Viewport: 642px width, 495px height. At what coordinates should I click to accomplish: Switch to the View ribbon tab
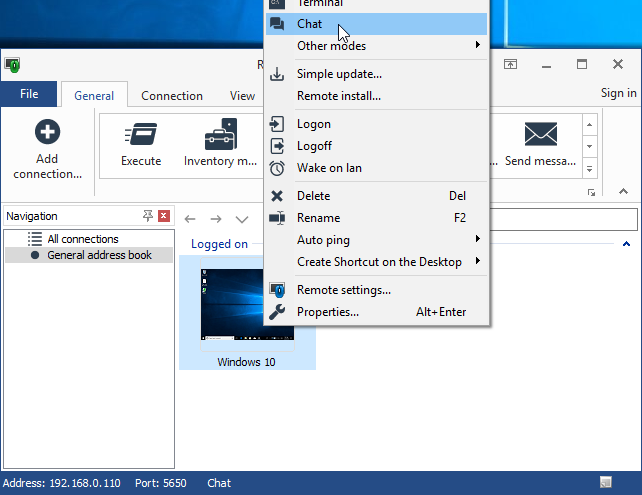pyautogui.click(x=242, y=95)
